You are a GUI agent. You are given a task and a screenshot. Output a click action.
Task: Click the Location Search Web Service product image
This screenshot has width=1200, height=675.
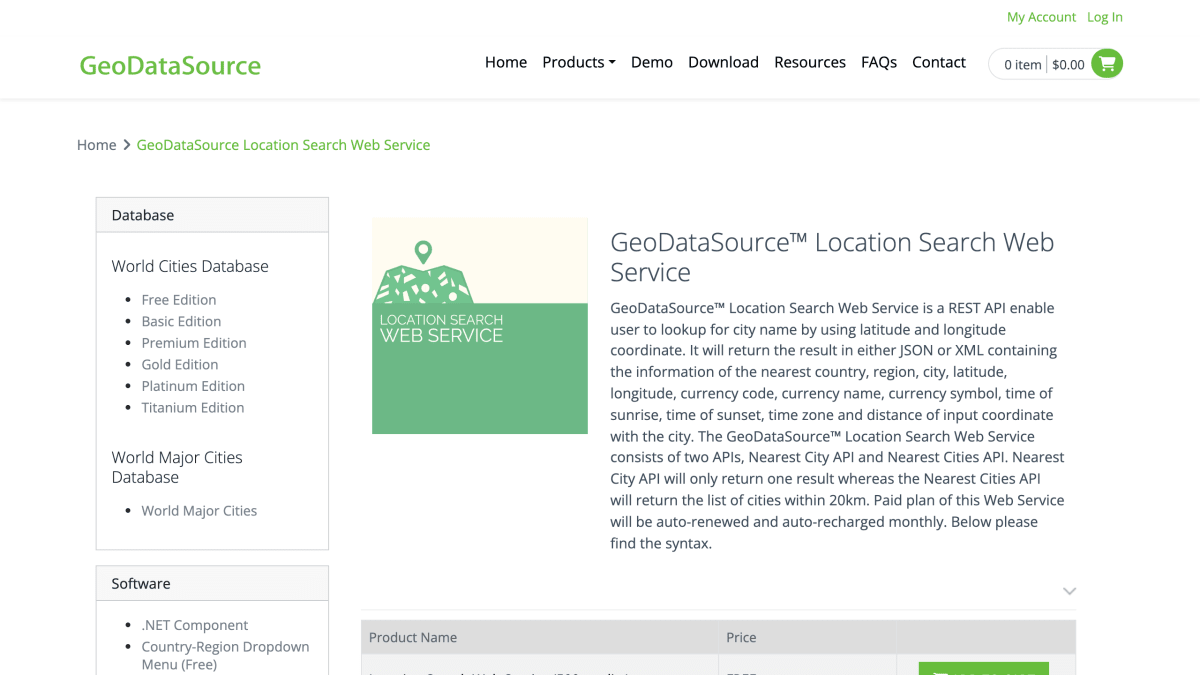tap(480, 326)
